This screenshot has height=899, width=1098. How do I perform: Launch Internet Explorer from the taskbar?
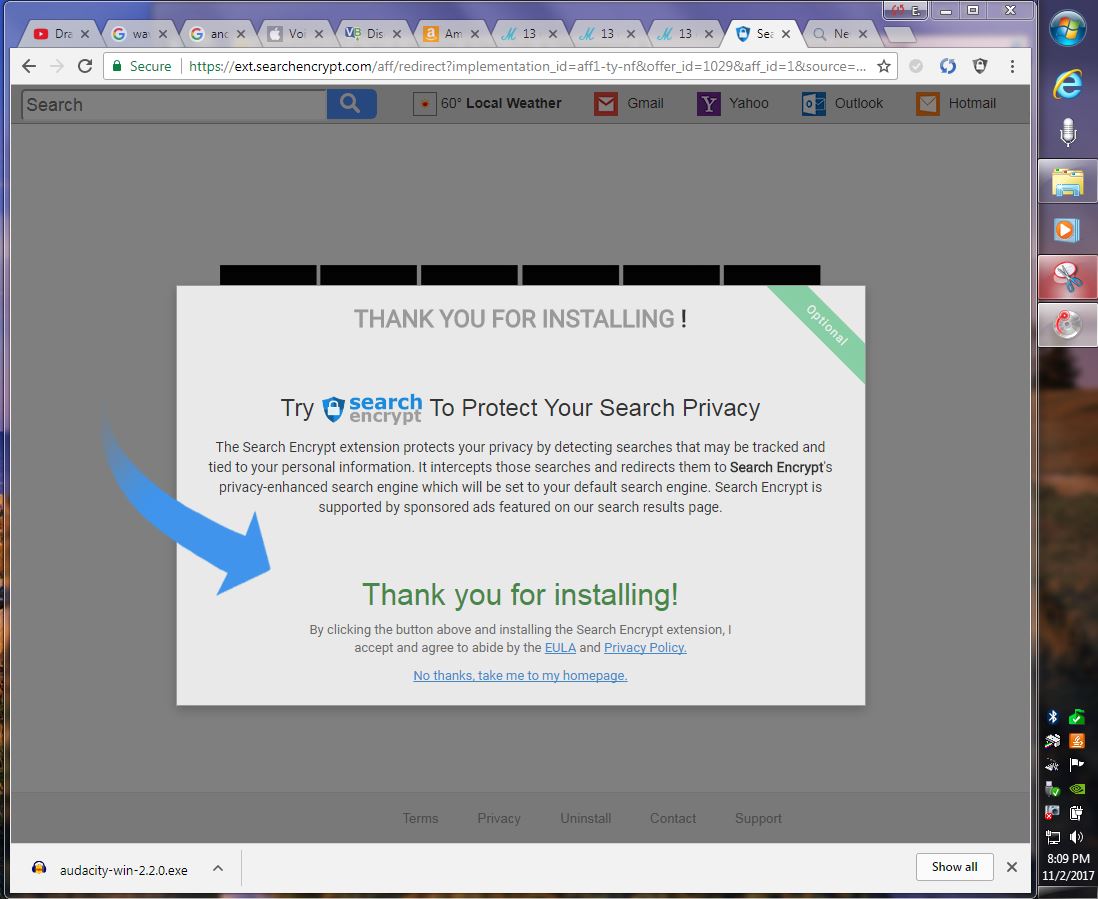point(1067,84)
